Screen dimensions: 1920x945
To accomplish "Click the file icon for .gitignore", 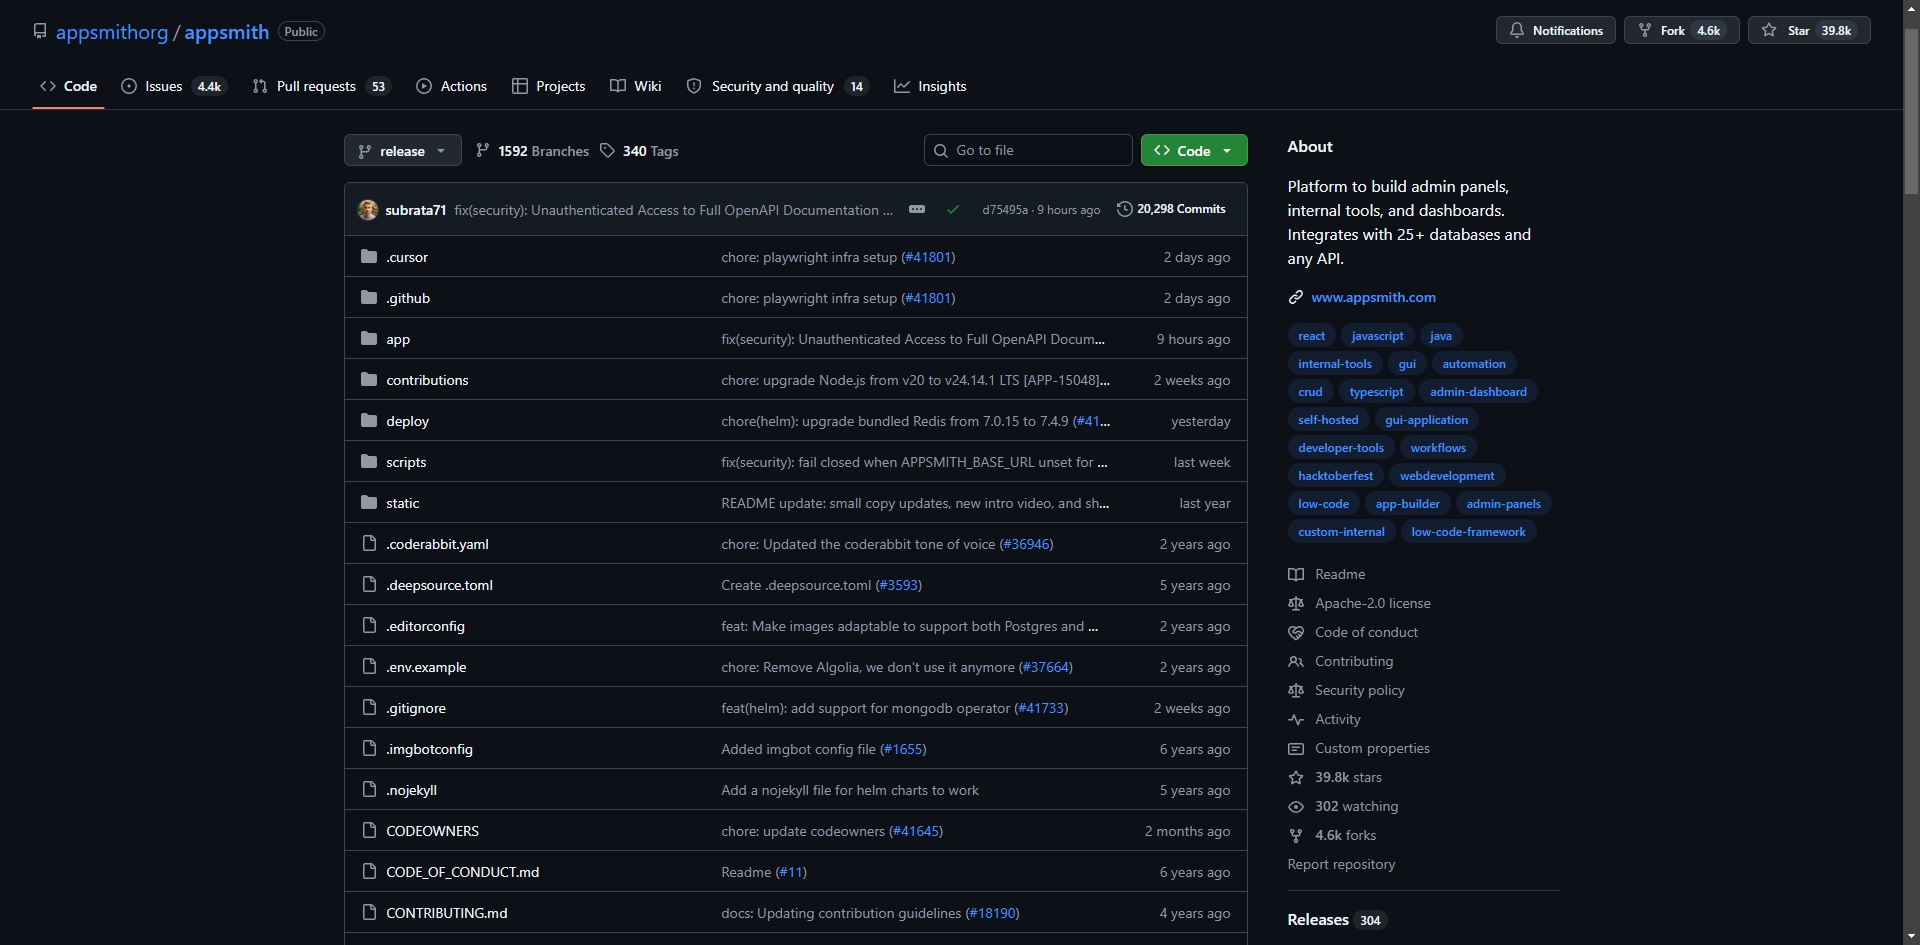I will (x=369, y=708).
